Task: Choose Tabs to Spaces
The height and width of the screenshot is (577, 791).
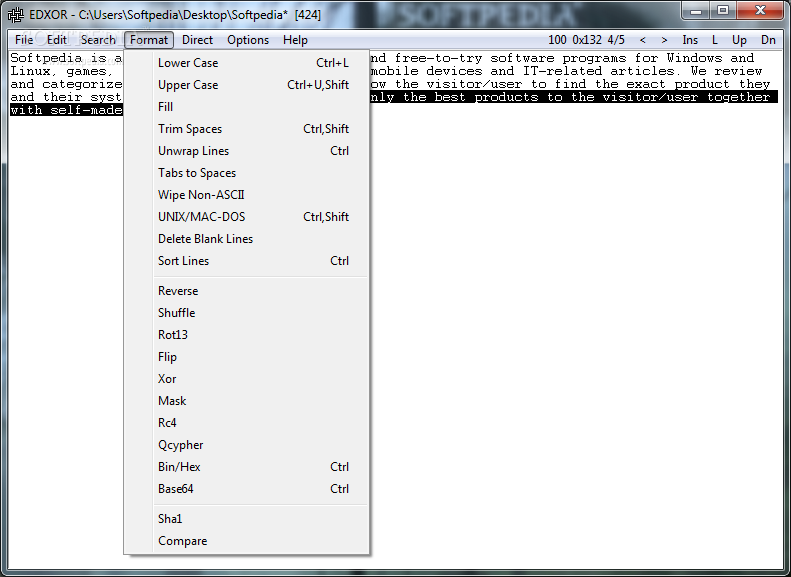Action: coord(247,173)
